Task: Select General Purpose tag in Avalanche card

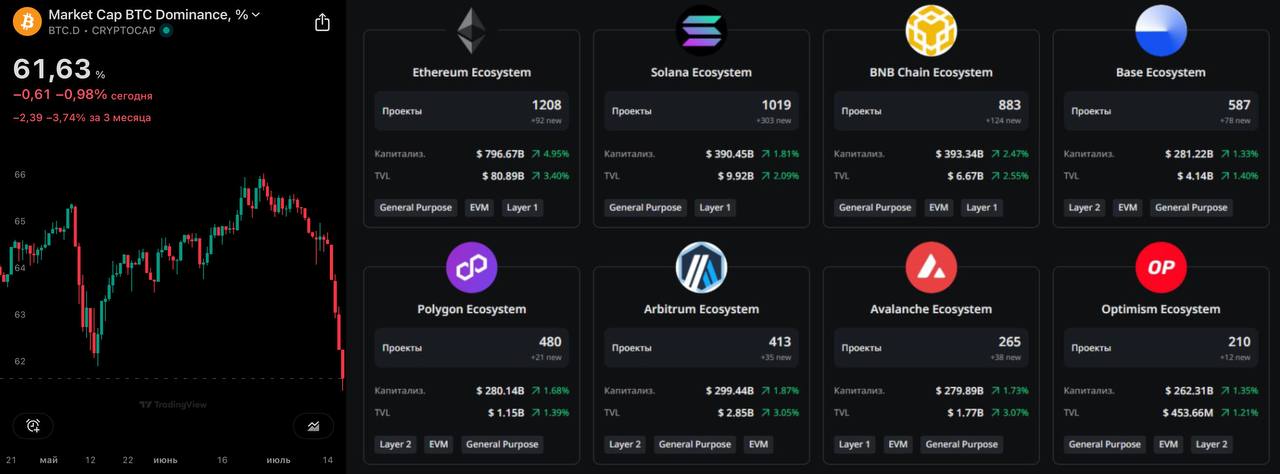Action: click(x=961, y=444)
